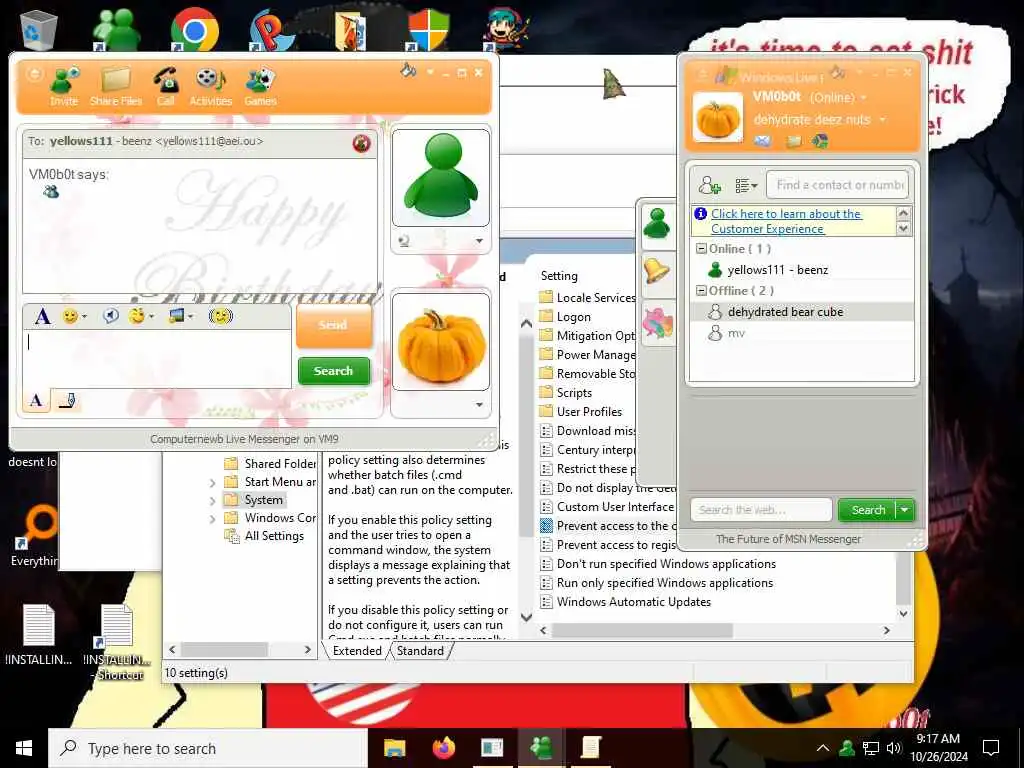Click the webcam icon under contact's avatar
This screenshot has width=1024, height=768.
404,241
